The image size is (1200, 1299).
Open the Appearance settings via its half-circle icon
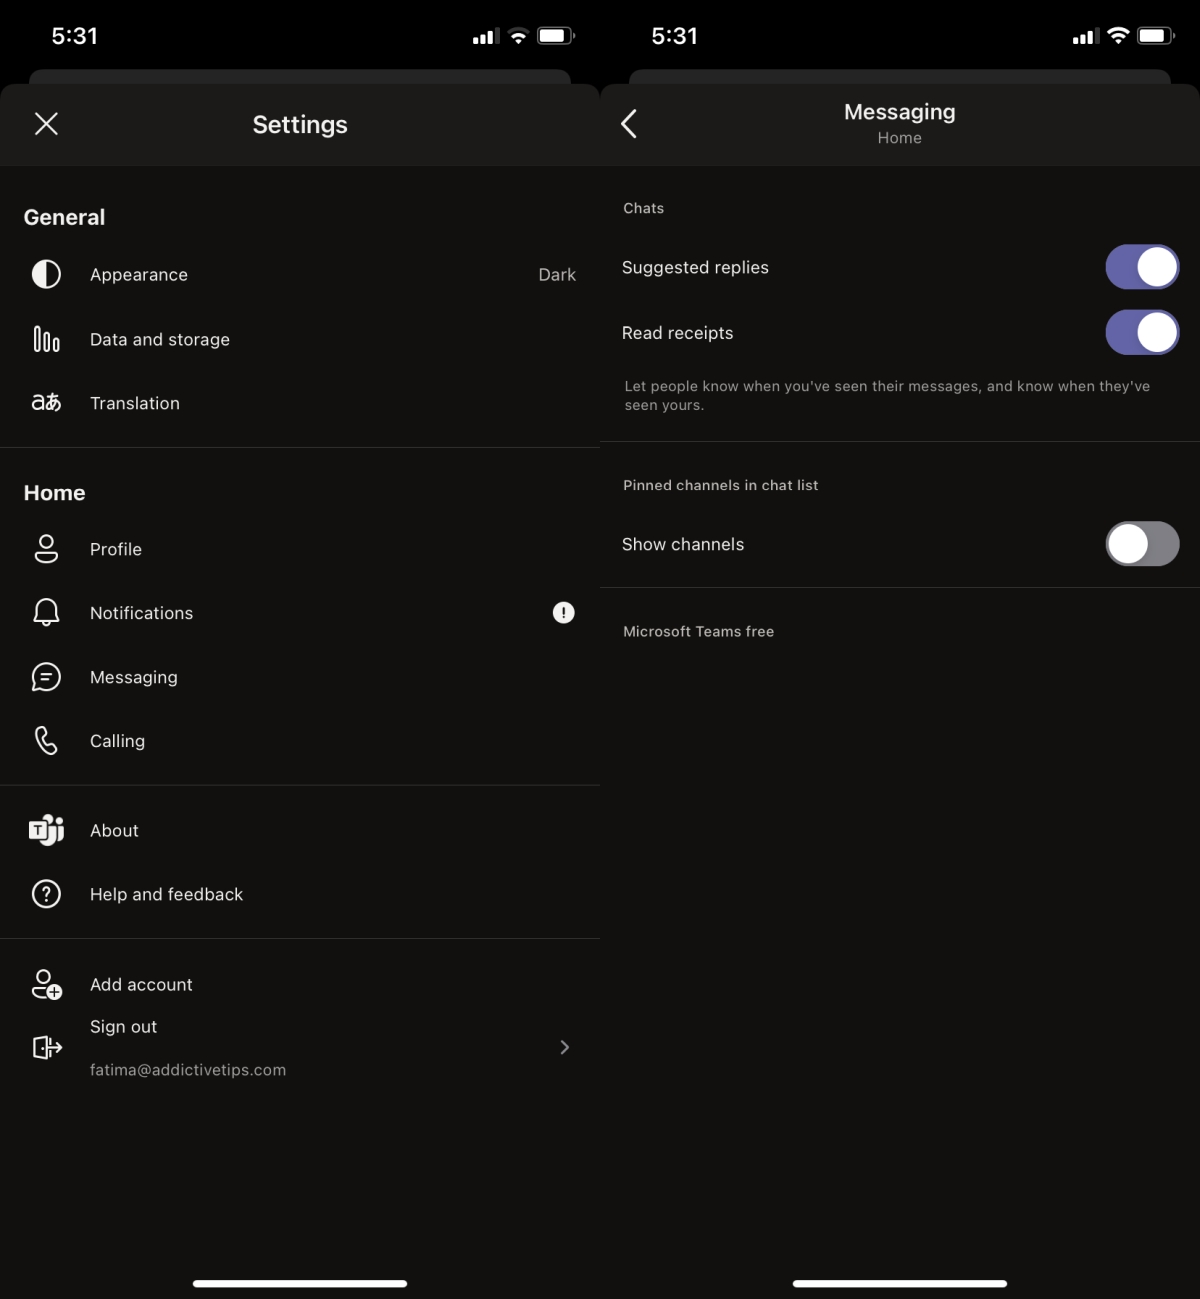tap(46, 274)
